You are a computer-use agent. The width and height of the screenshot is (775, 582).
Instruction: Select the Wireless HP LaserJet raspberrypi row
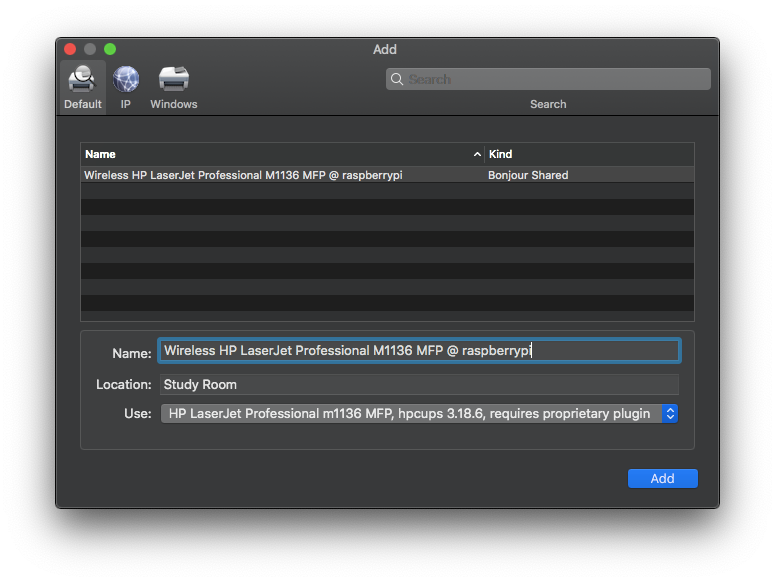click(x=388, y=175)
